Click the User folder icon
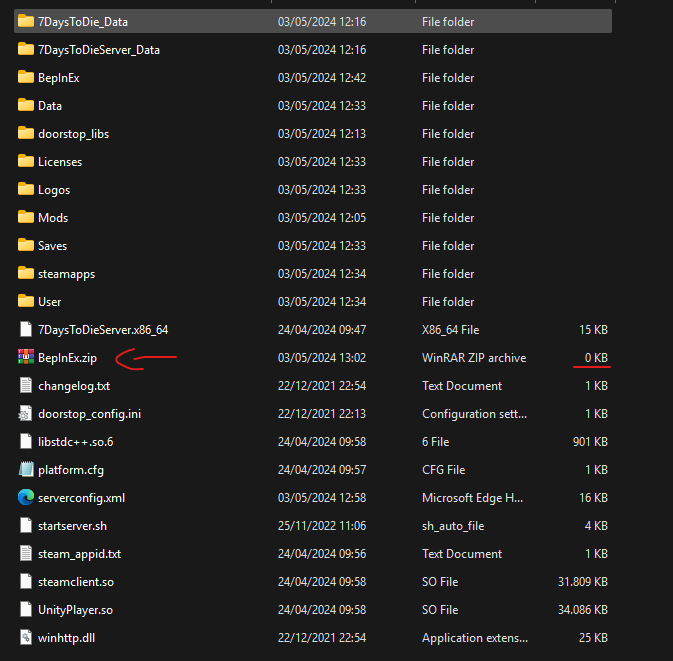 pyautogui.click(x=26, y=301)
